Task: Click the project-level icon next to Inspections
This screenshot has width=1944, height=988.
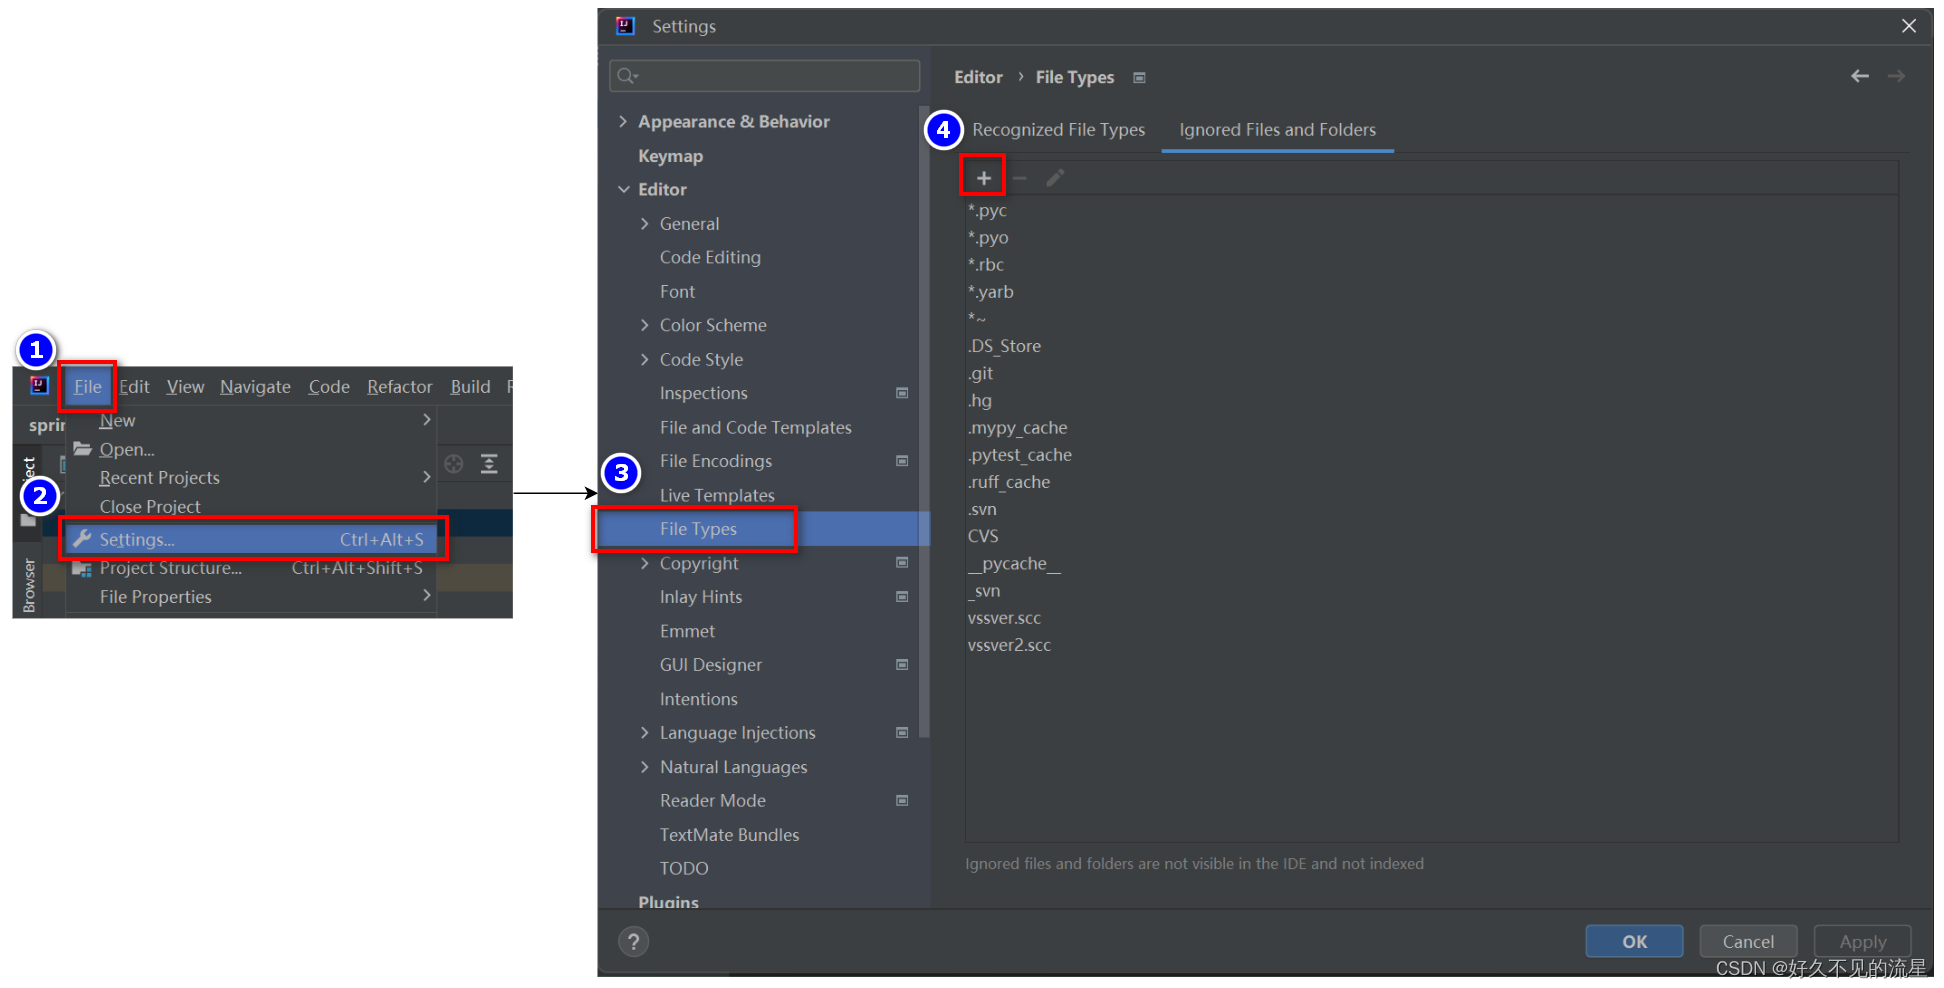Action: pos(902,393)
